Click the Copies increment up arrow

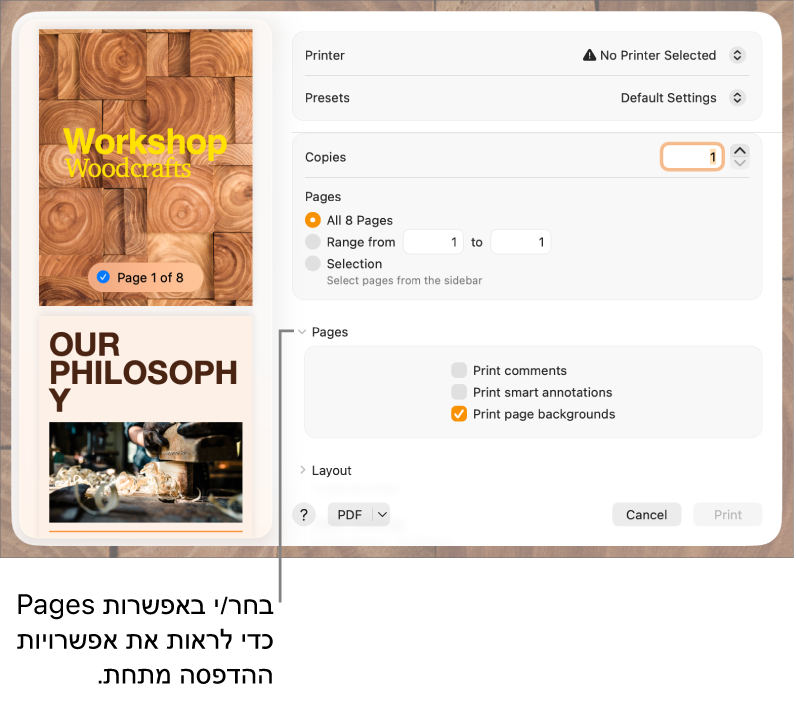(x=740, y=151)
